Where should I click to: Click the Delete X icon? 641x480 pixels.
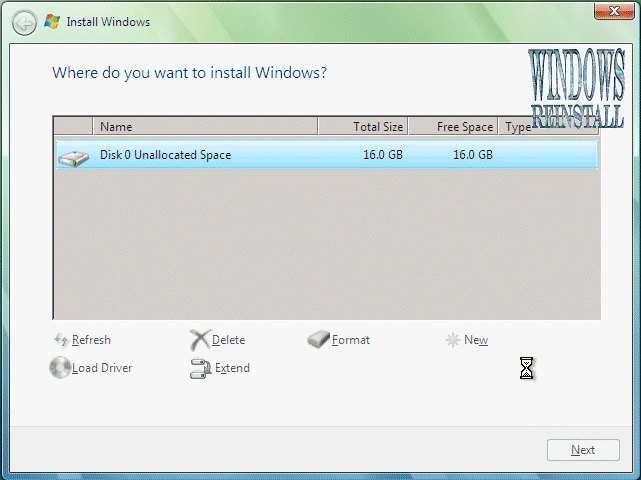(199, 340)
